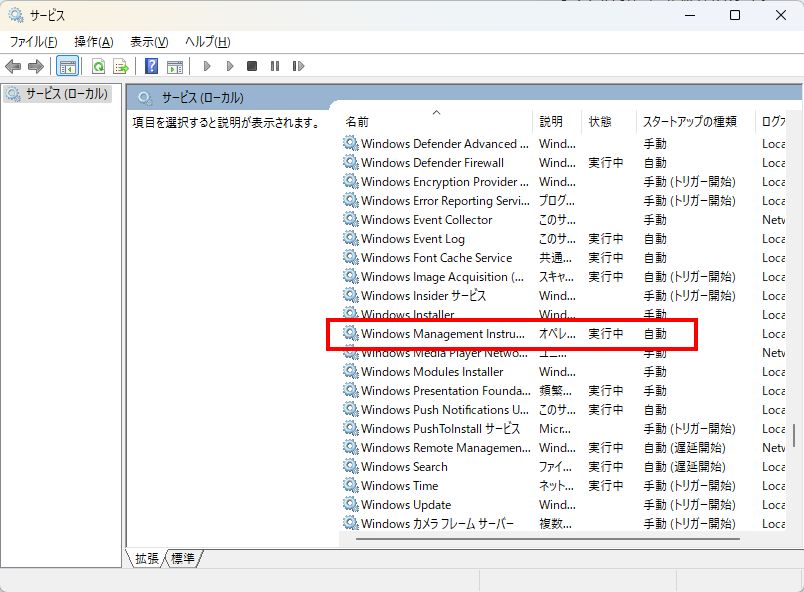Viewport: 804px width, 592px height.
Task: Toggle the Action pane toolbar icon
Action: pos(175,66)
